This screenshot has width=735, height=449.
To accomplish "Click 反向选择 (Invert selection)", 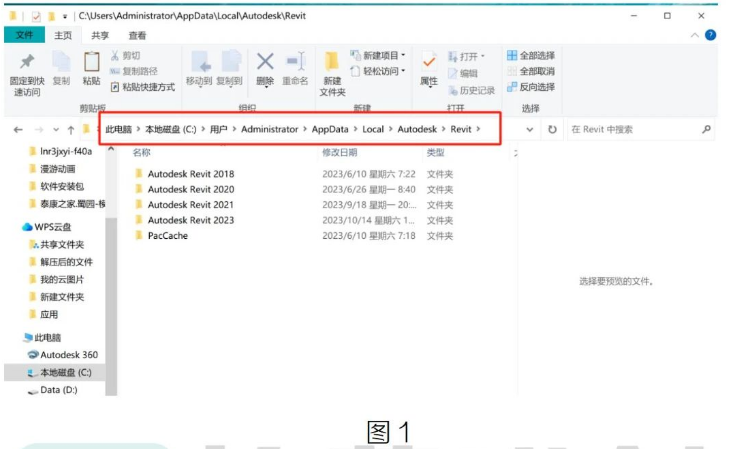I will pyautogui.click(x=531, y=87).
